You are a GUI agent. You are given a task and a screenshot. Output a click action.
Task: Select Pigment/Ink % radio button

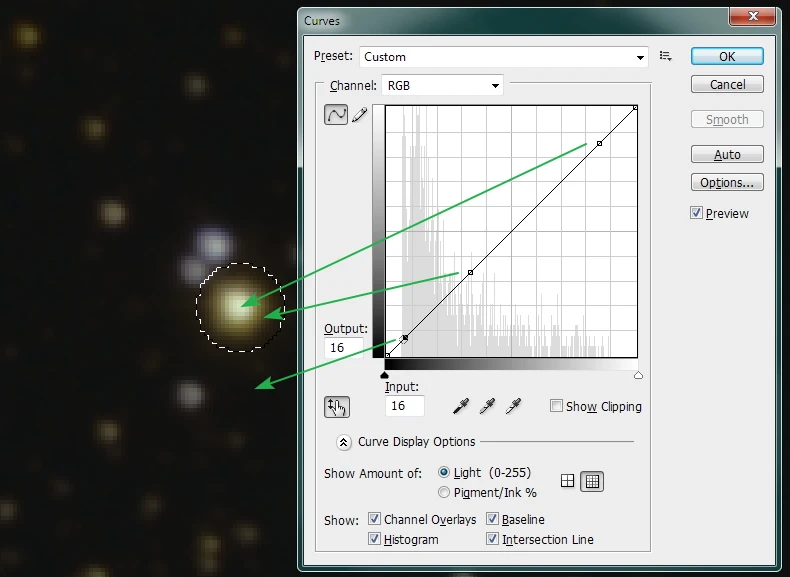[x=445, y=492]
